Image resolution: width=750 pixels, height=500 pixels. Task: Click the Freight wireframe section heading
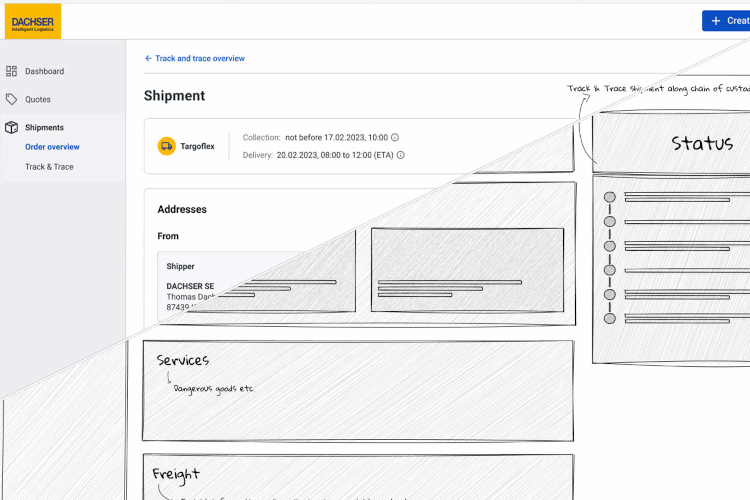[176, 474]
